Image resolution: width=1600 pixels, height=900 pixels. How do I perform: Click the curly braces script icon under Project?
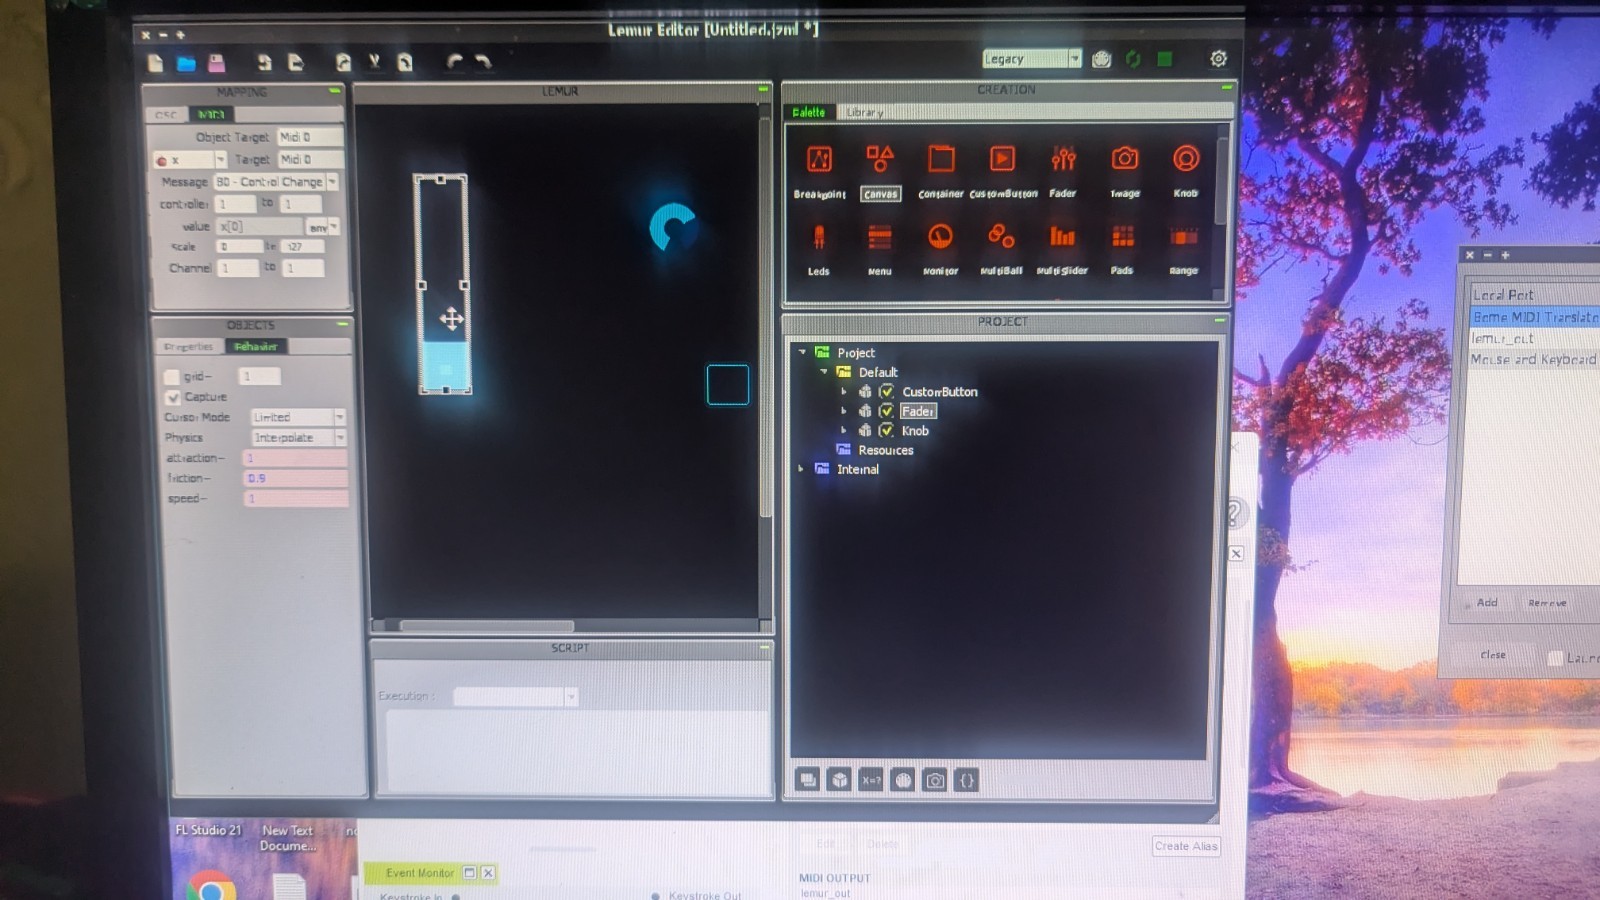pyautogui.click(x=966, y=780)
